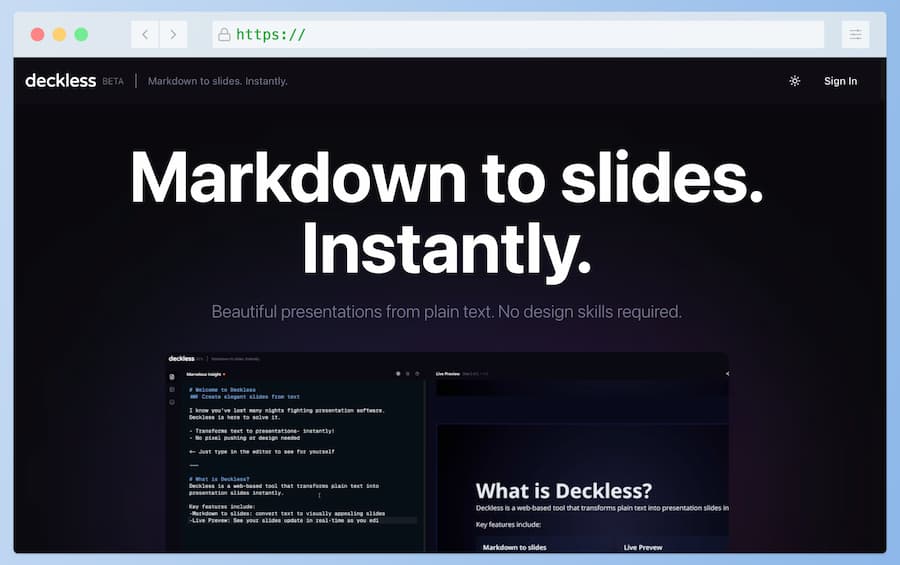Click the 'What is Deckless?' slide preview
The image size is (900, 565).
pyautogui.click(x=582, y=490)
